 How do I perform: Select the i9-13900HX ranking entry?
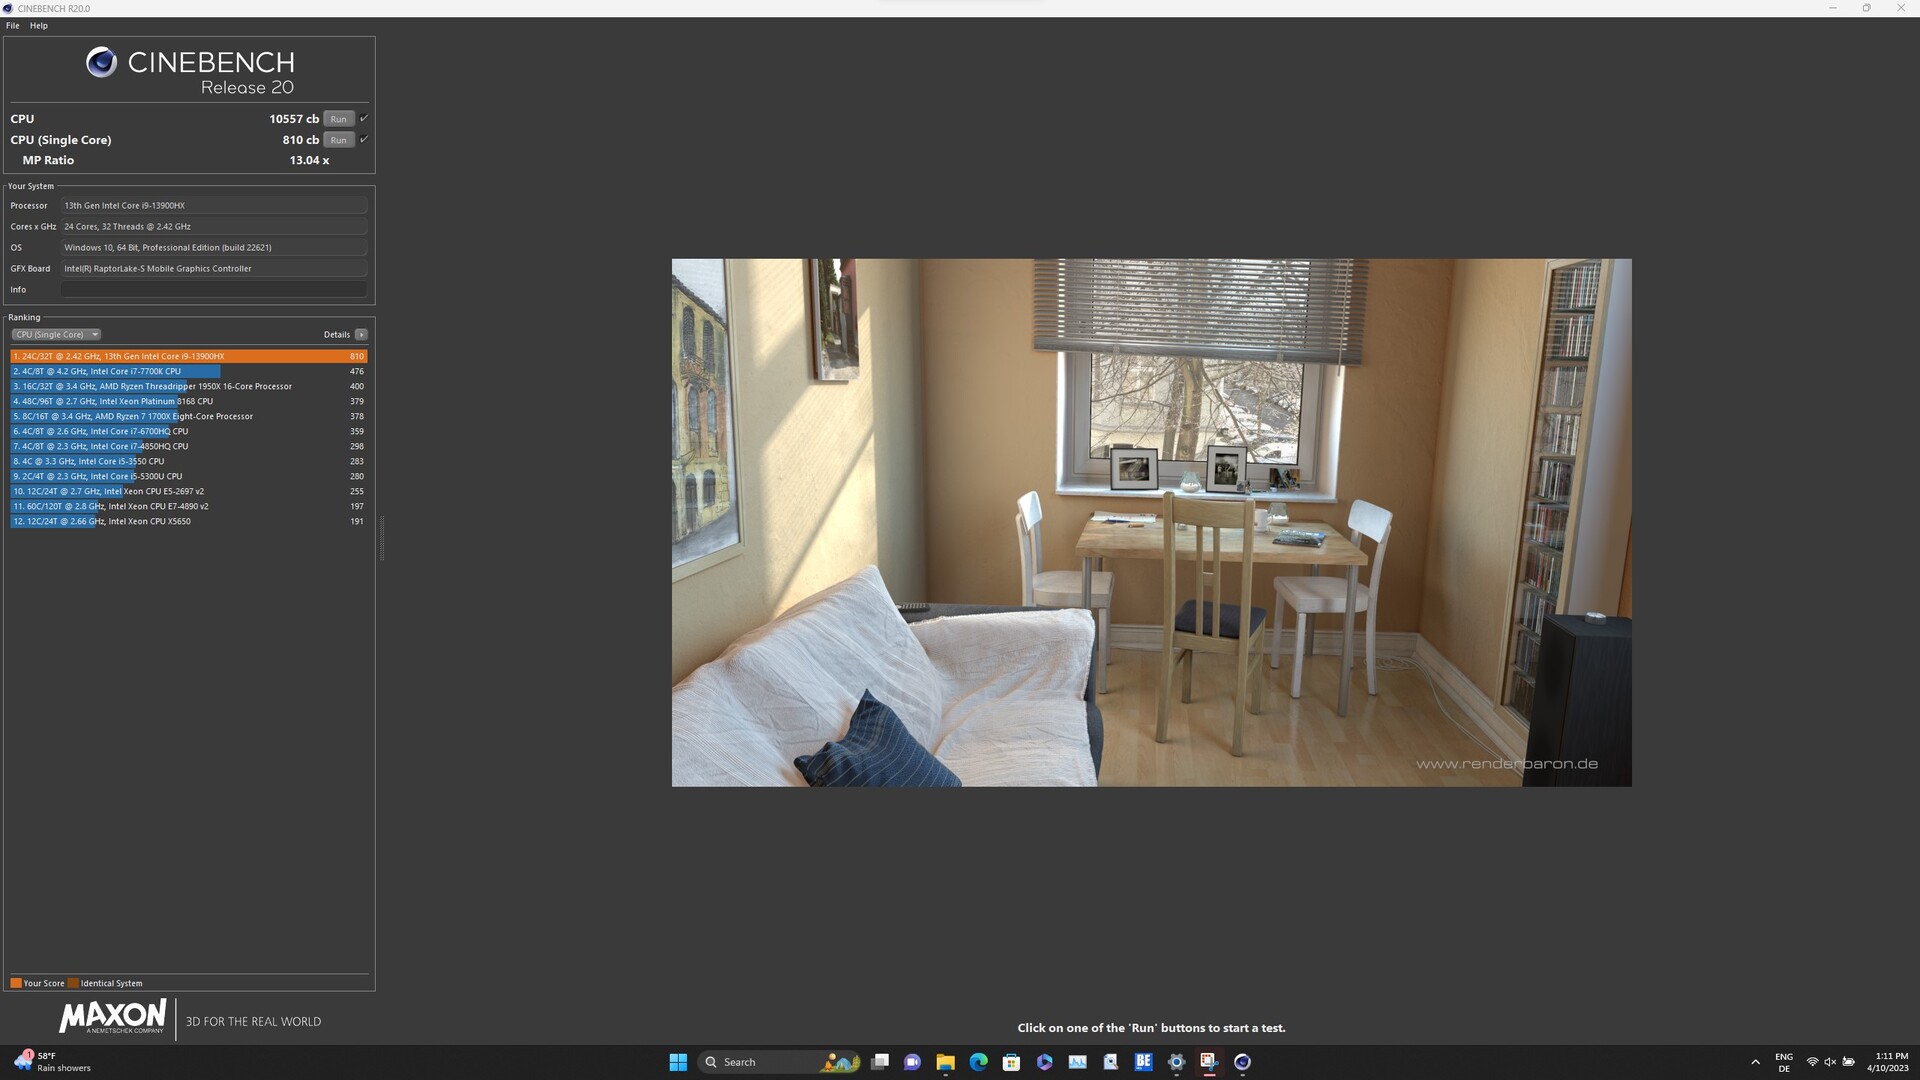tap(188, 356)
